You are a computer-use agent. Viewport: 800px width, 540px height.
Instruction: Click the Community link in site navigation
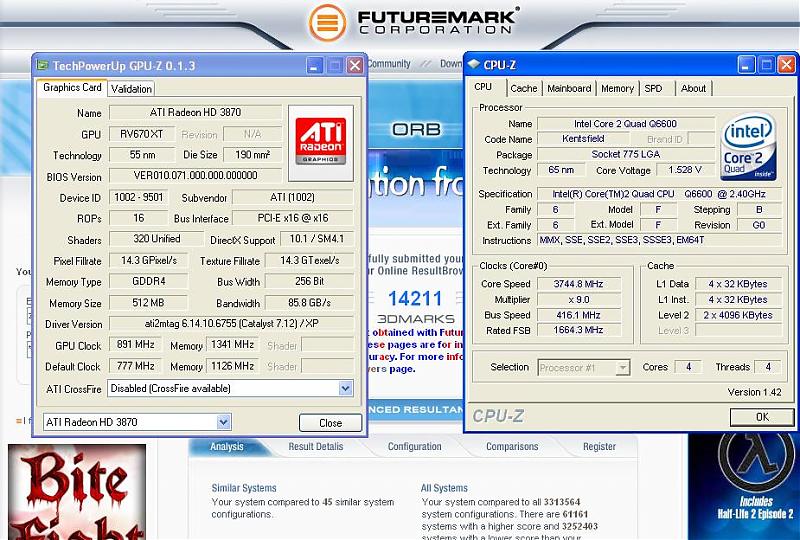pyautogui.click(x=389, y=64)
